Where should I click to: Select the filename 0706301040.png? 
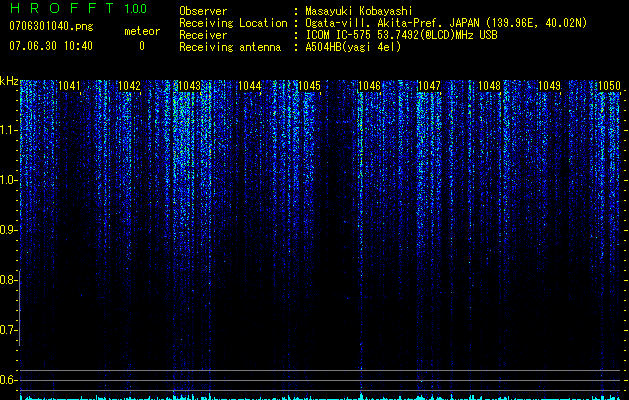click(51, 26)
